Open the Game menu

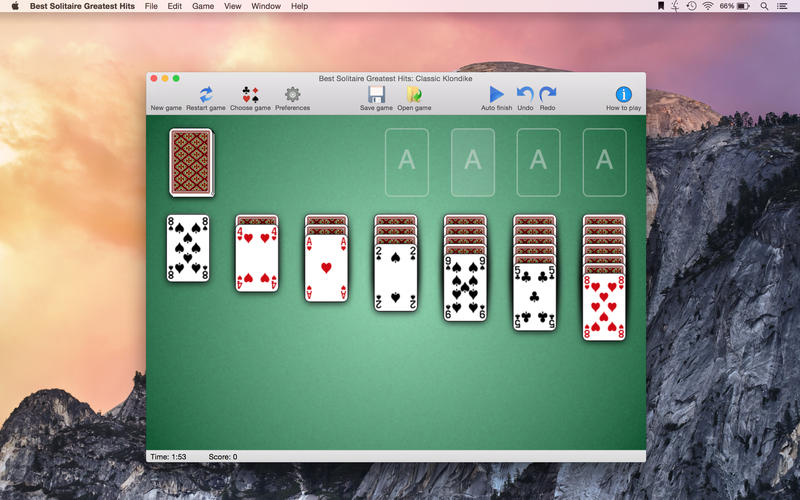203,6
